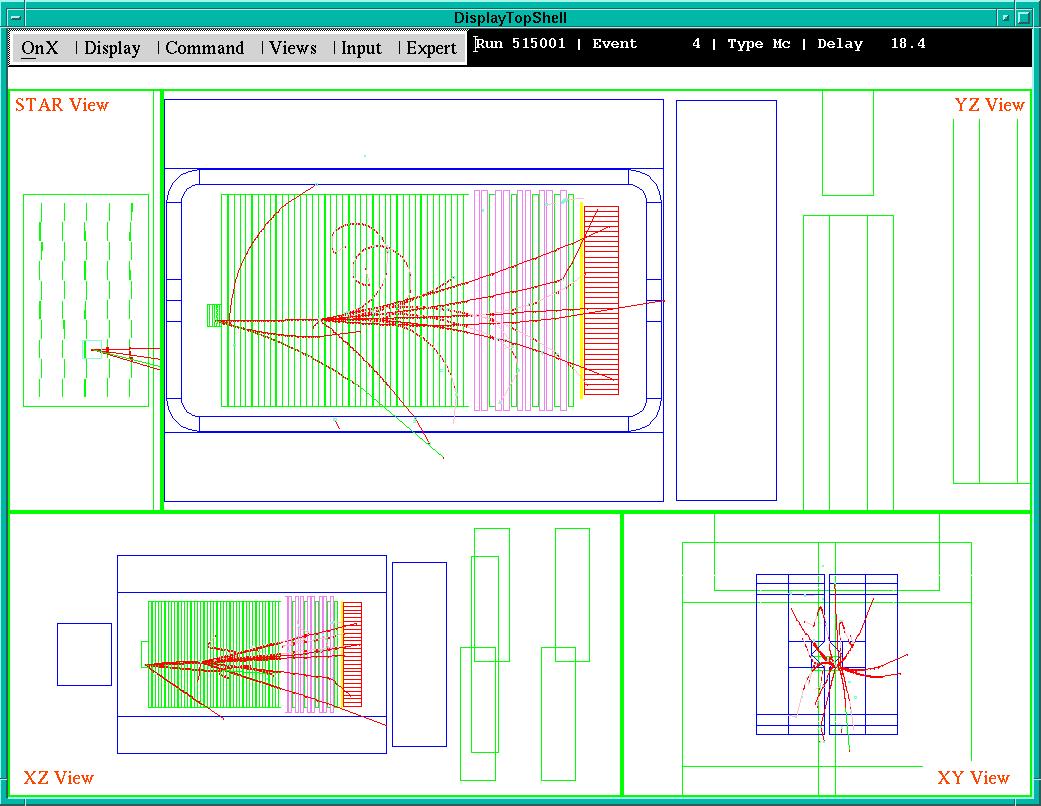Open the Input menu
This screenshot has width=1041, height=806.
point(361,48)
